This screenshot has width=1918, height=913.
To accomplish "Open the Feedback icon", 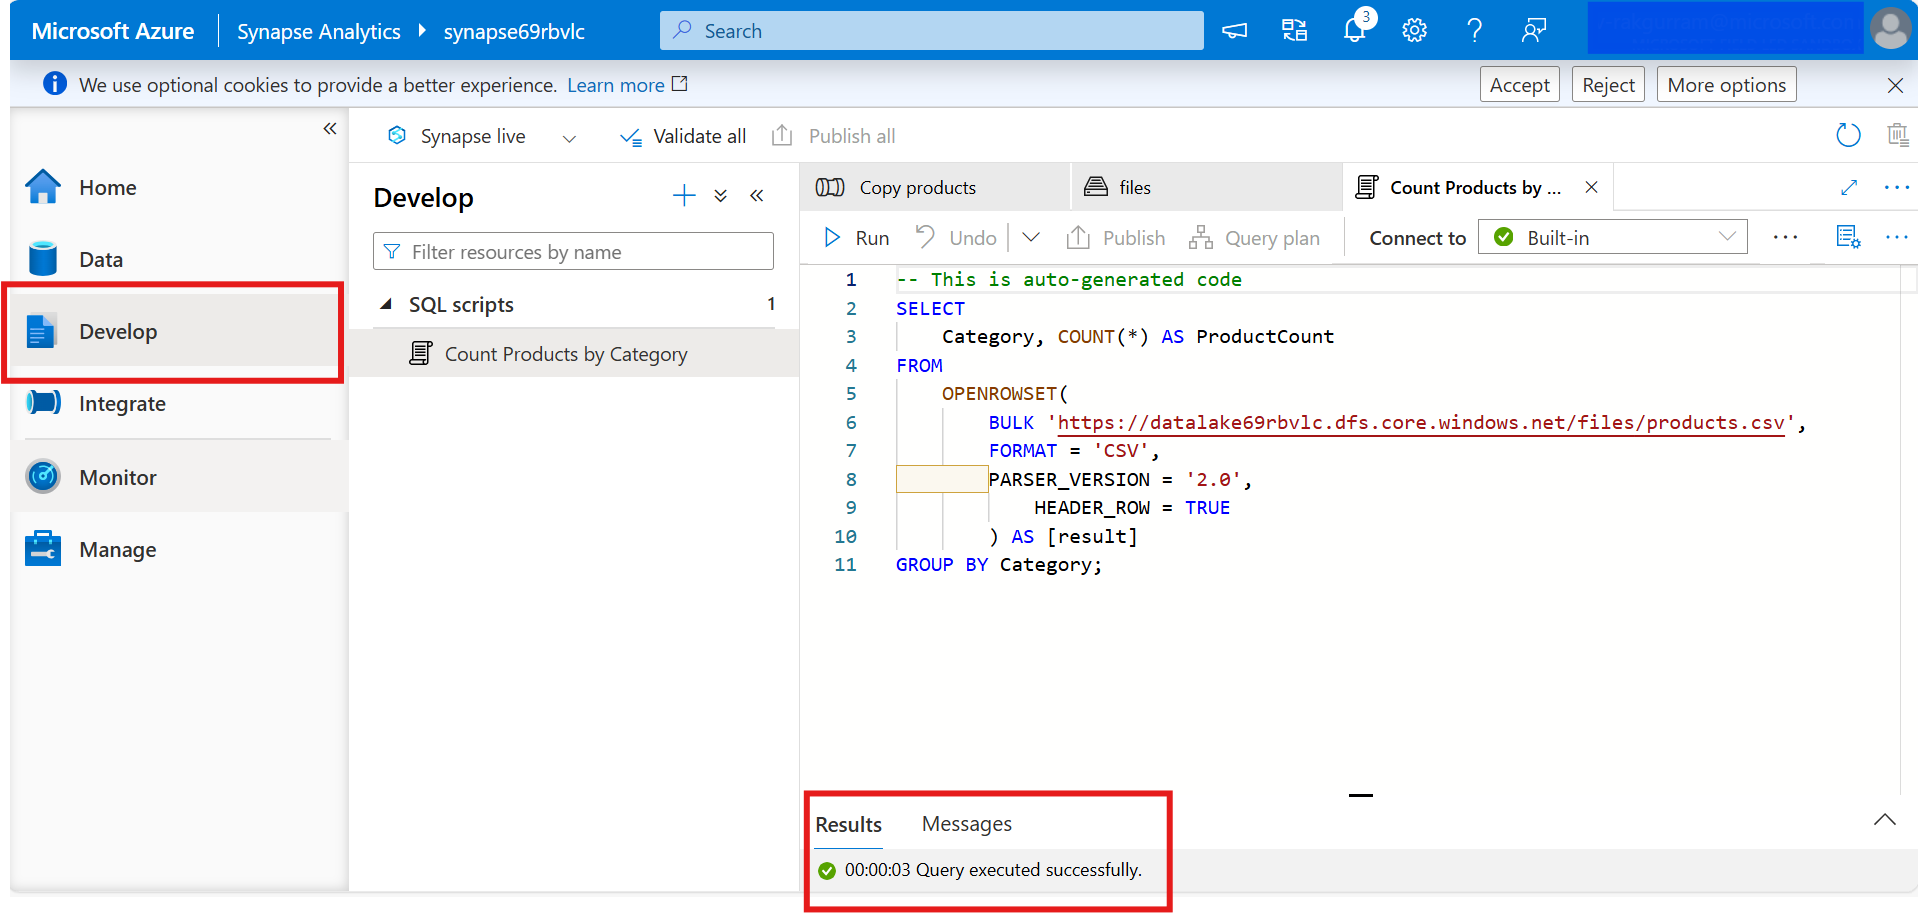I will 1534,31.
